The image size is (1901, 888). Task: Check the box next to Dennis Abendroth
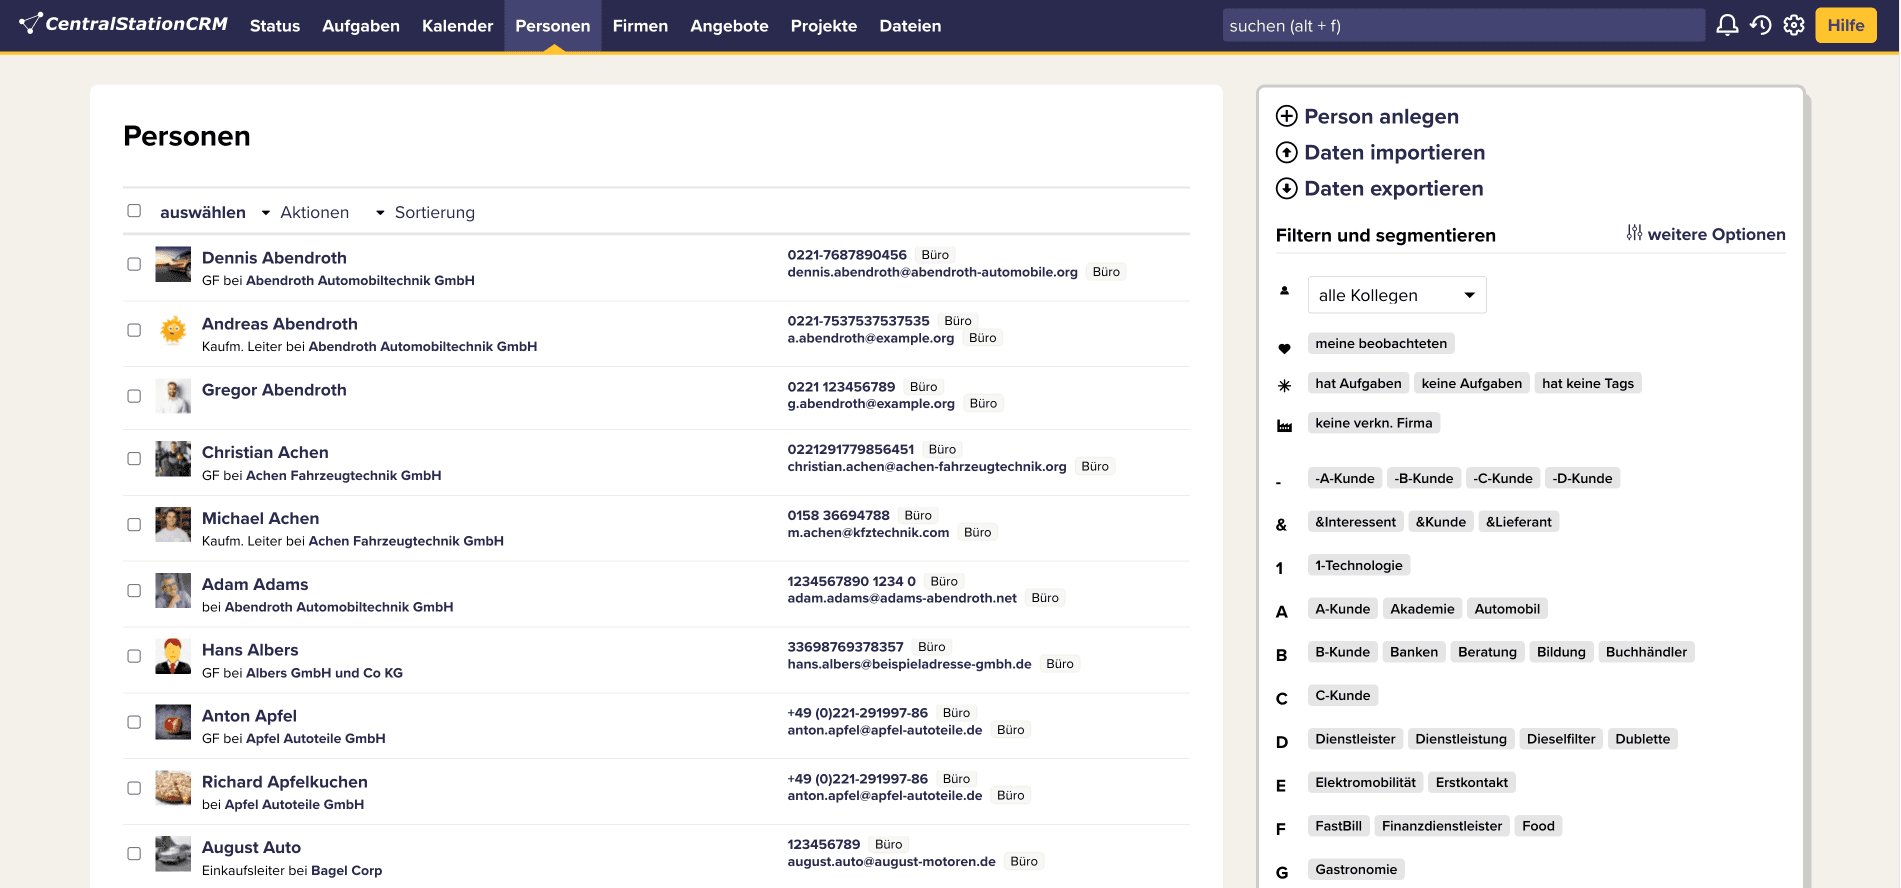click(134, 264)
